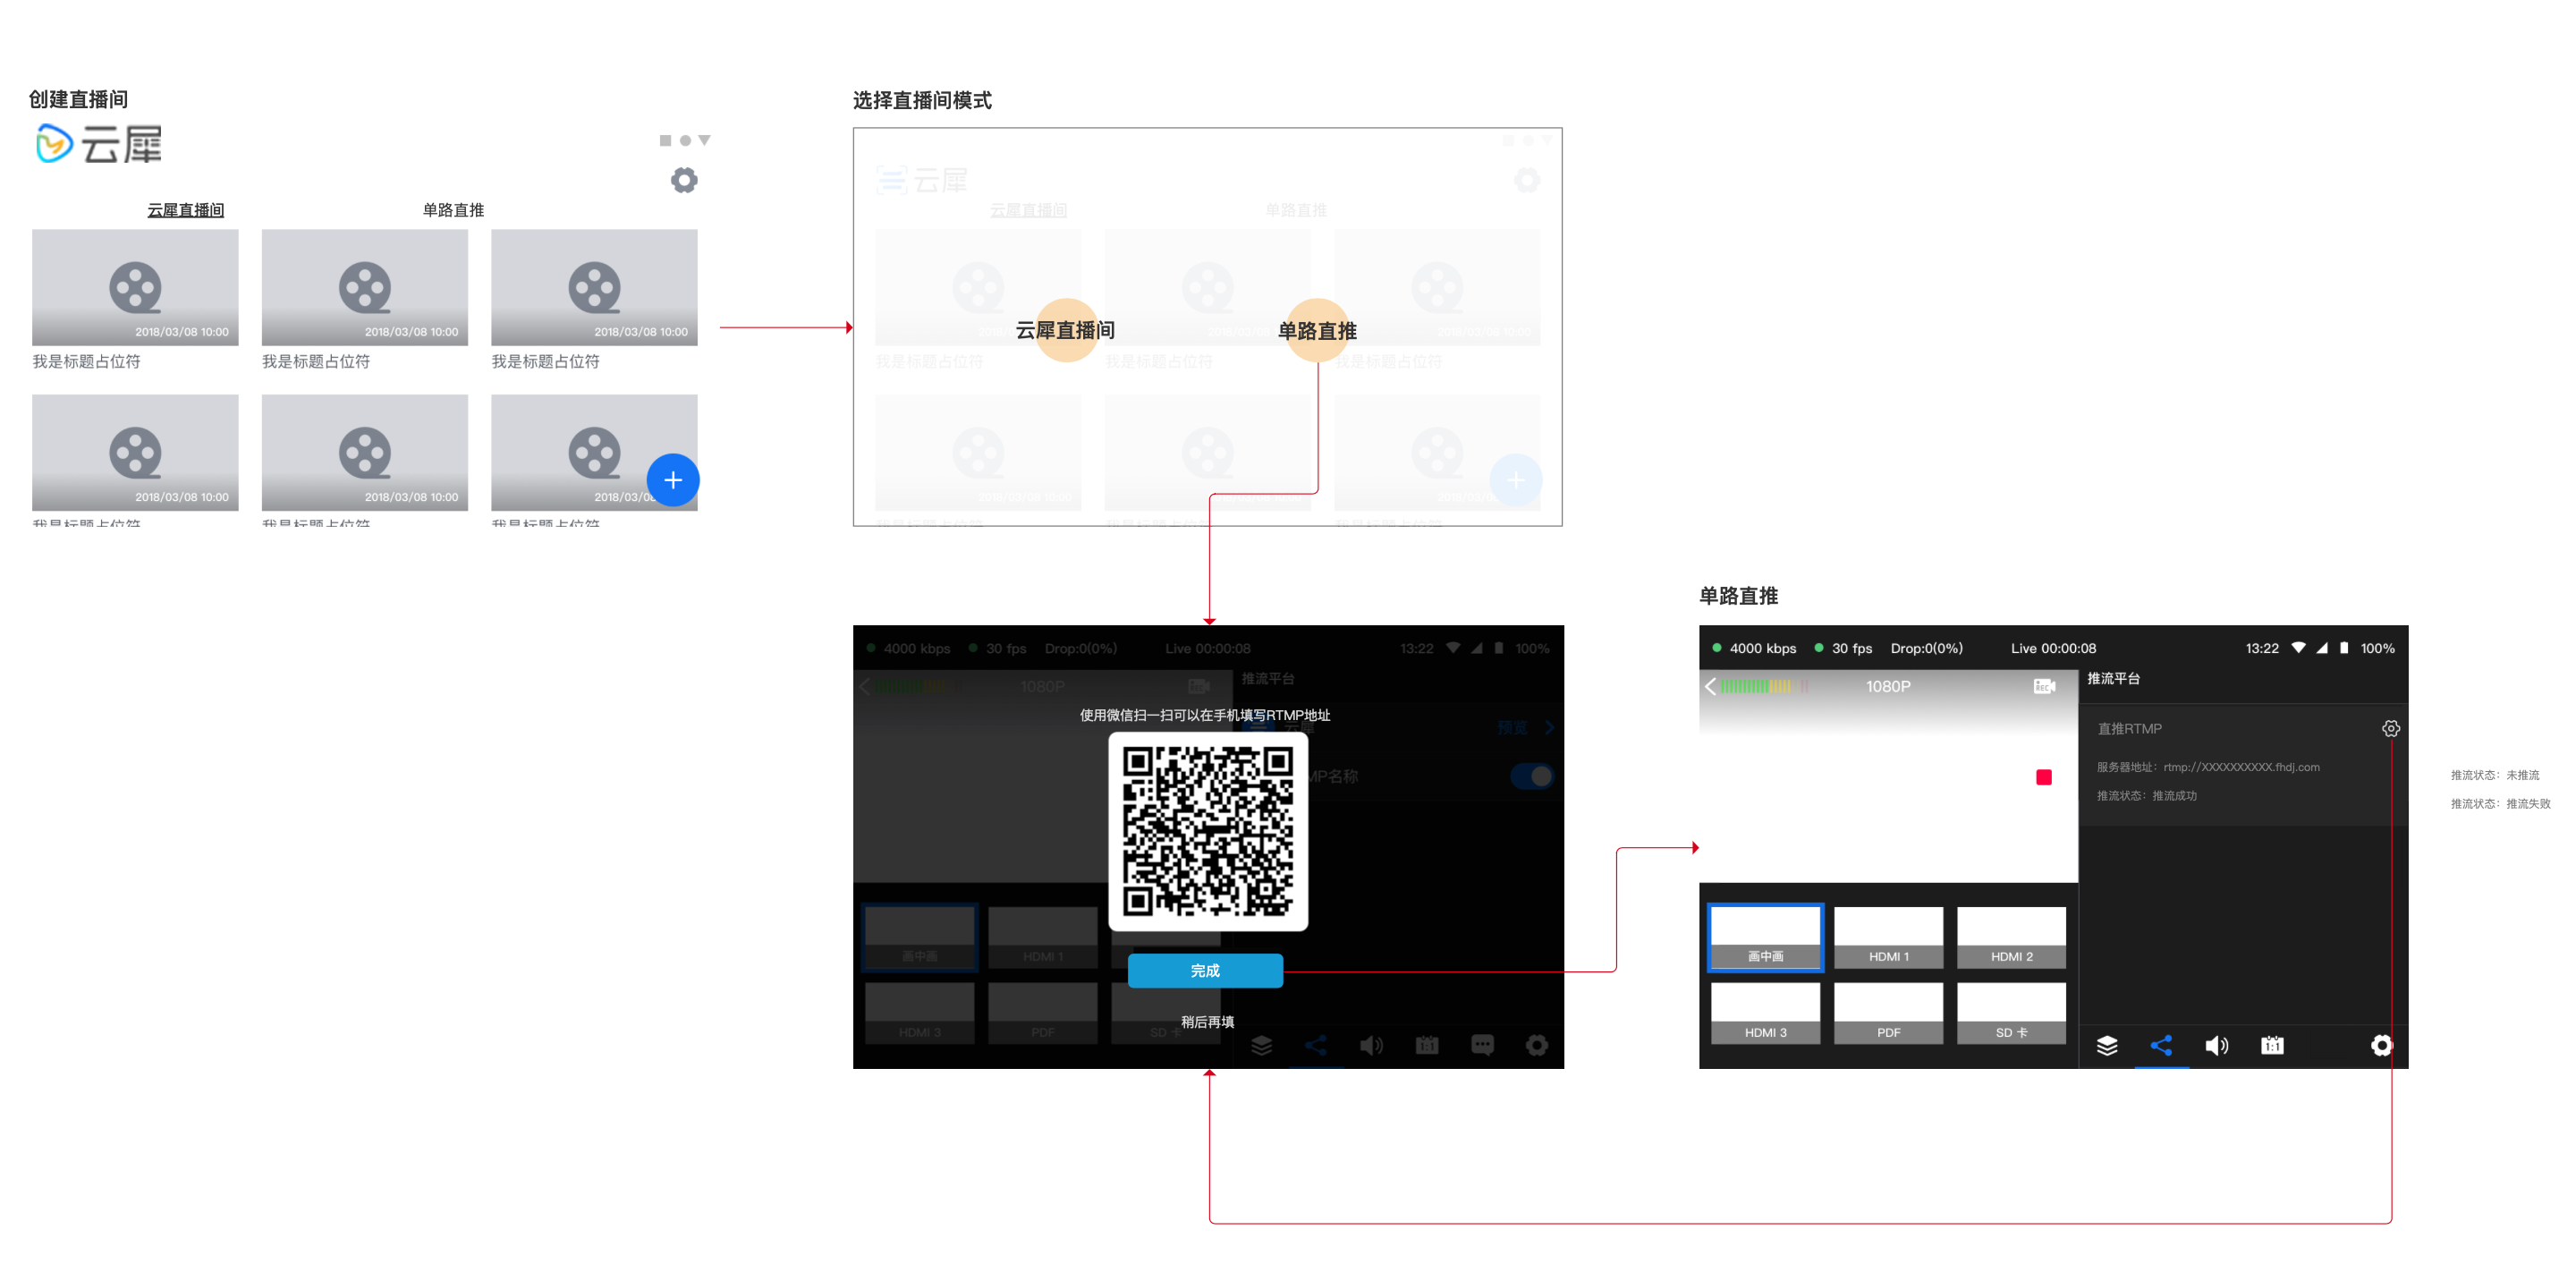Image resolution: width=2576 pixels, height=1272 pixels.
Task: Stop recording with red square button
Action: click(2044, 777)
